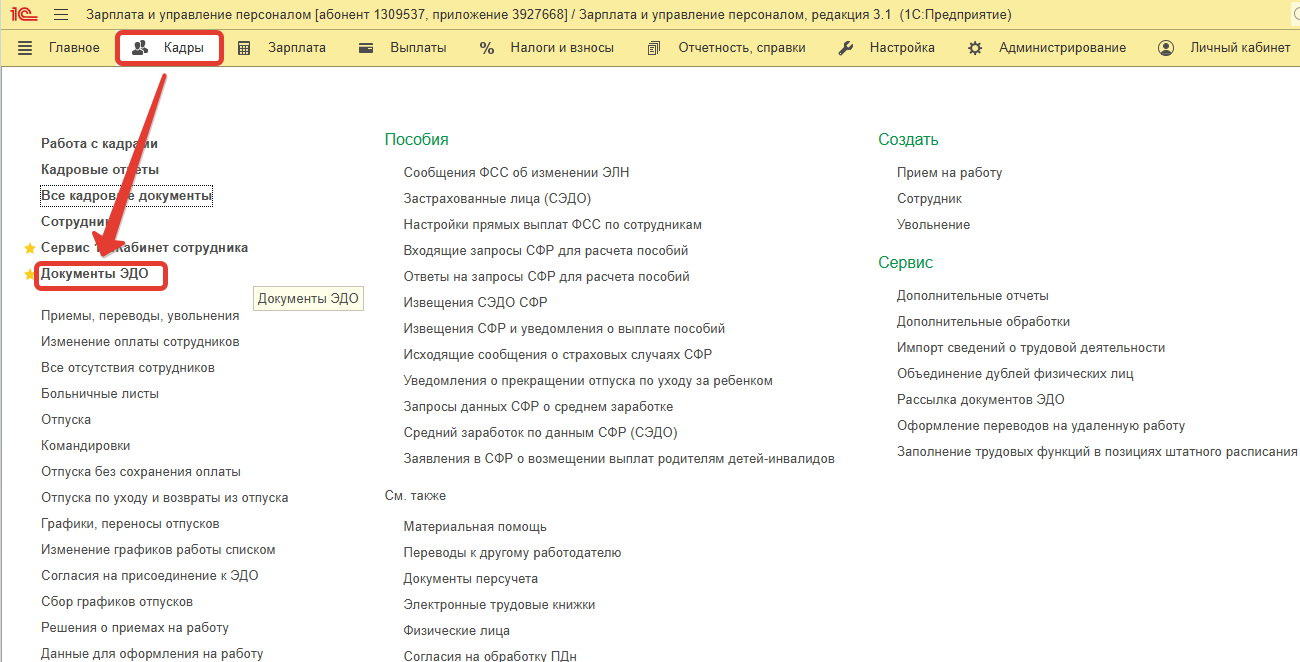Viewport: 1300px width, 662px height.
Task: Open Извещения СЭДО СФР
Action: click(475, 303)
